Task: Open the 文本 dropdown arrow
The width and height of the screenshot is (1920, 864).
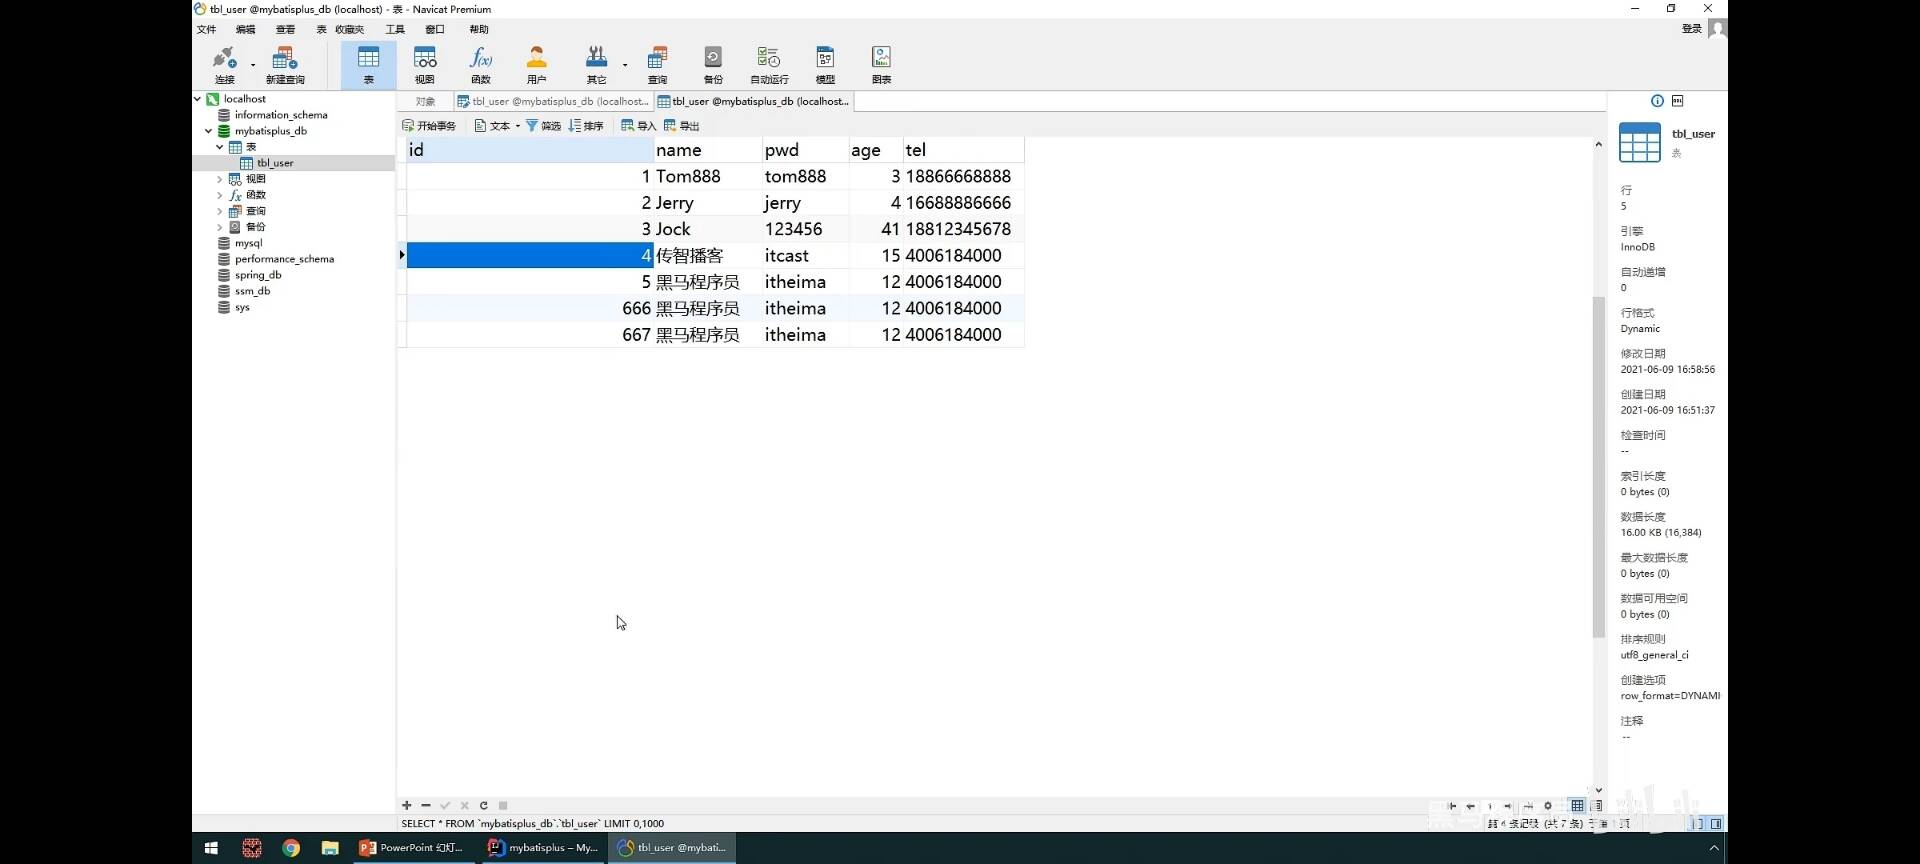Action: coord(517,126)
